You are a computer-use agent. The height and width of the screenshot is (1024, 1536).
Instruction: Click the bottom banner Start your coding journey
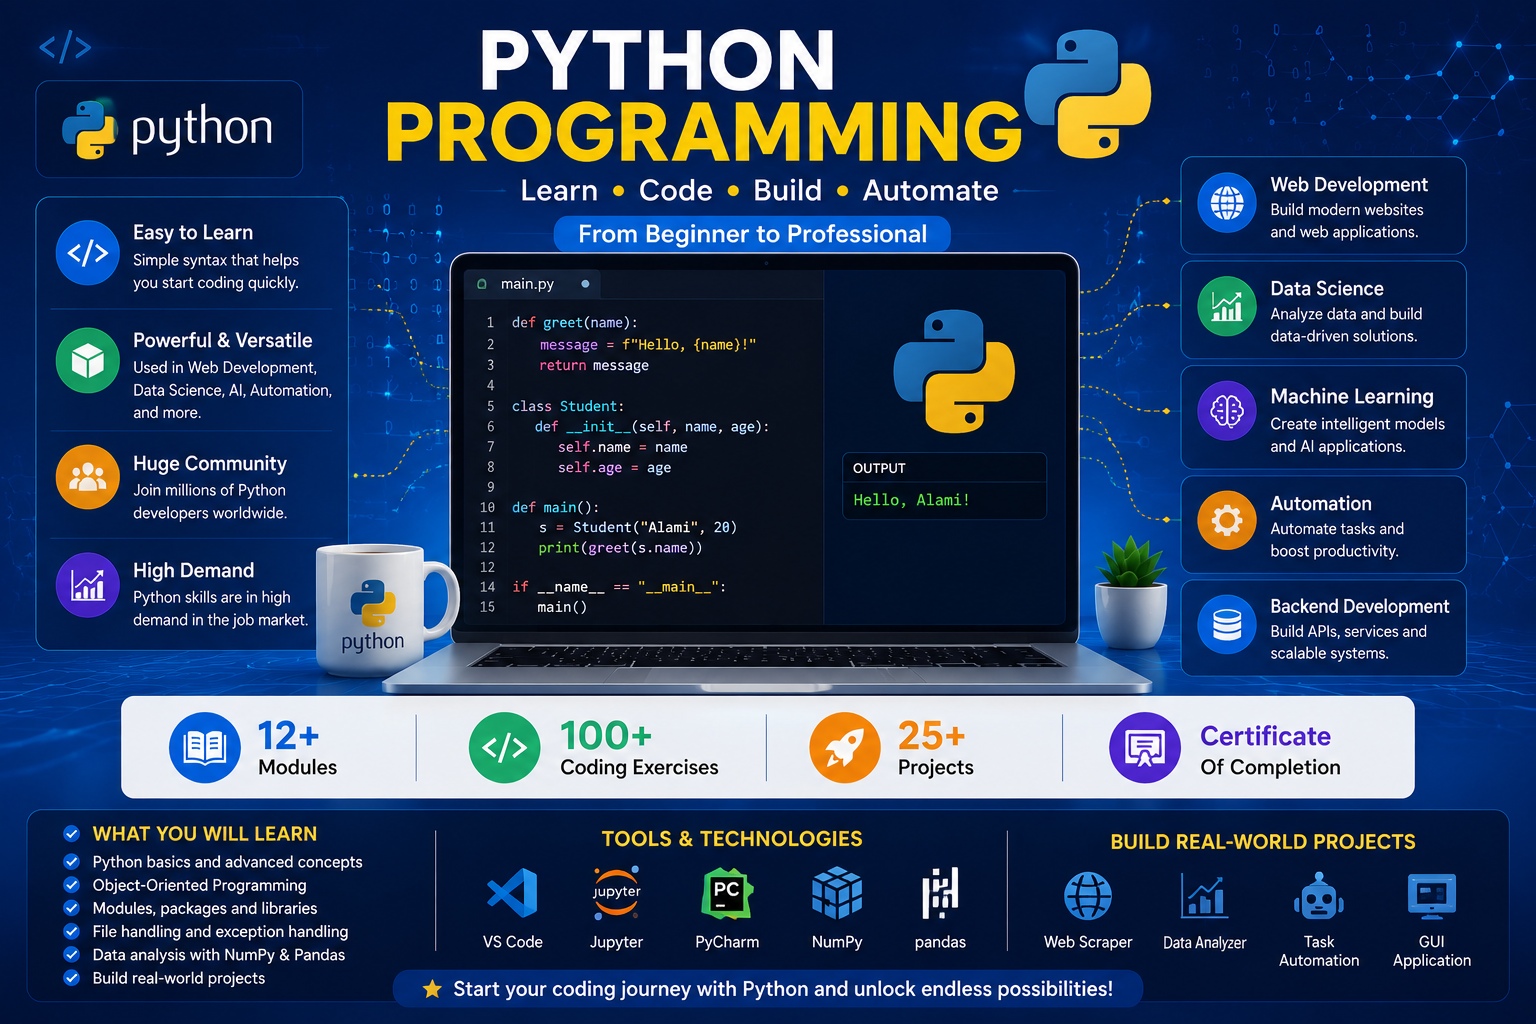768,989
